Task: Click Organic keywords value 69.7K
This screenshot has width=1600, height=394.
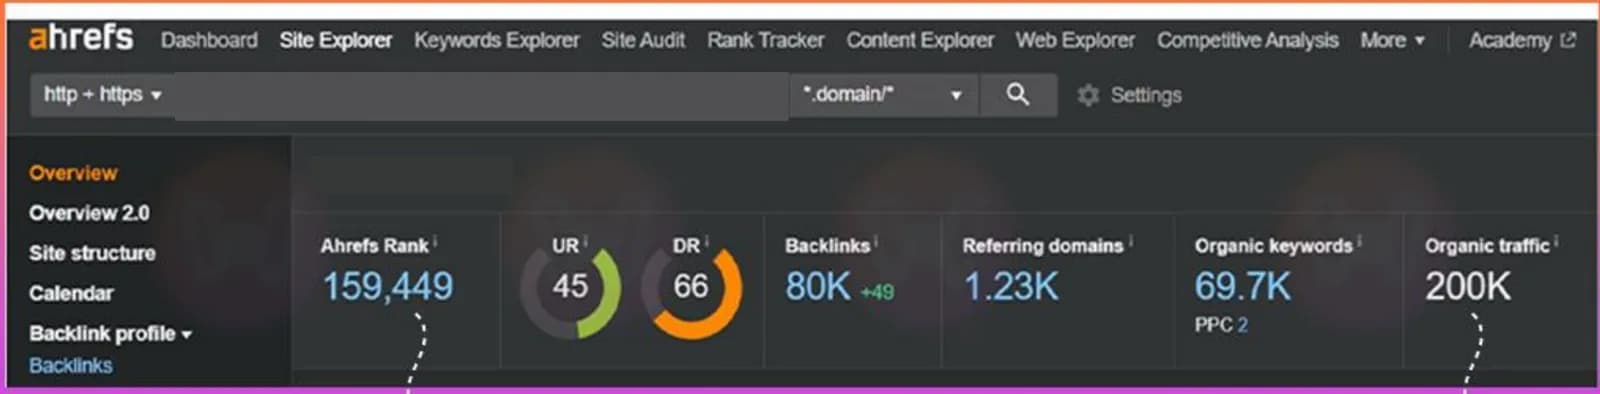Action: point(1242,288)
